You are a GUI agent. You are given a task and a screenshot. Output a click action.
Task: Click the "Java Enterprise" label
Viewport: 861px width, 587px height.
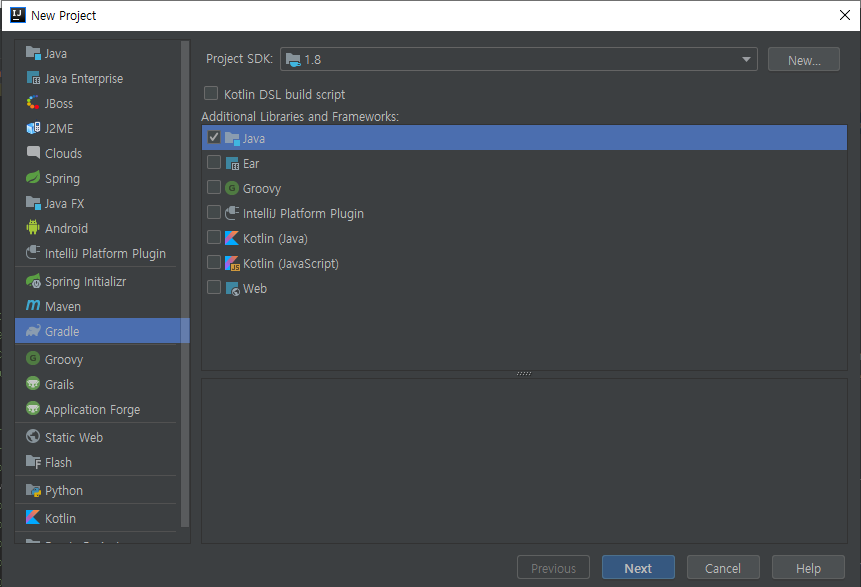point(83,79)
